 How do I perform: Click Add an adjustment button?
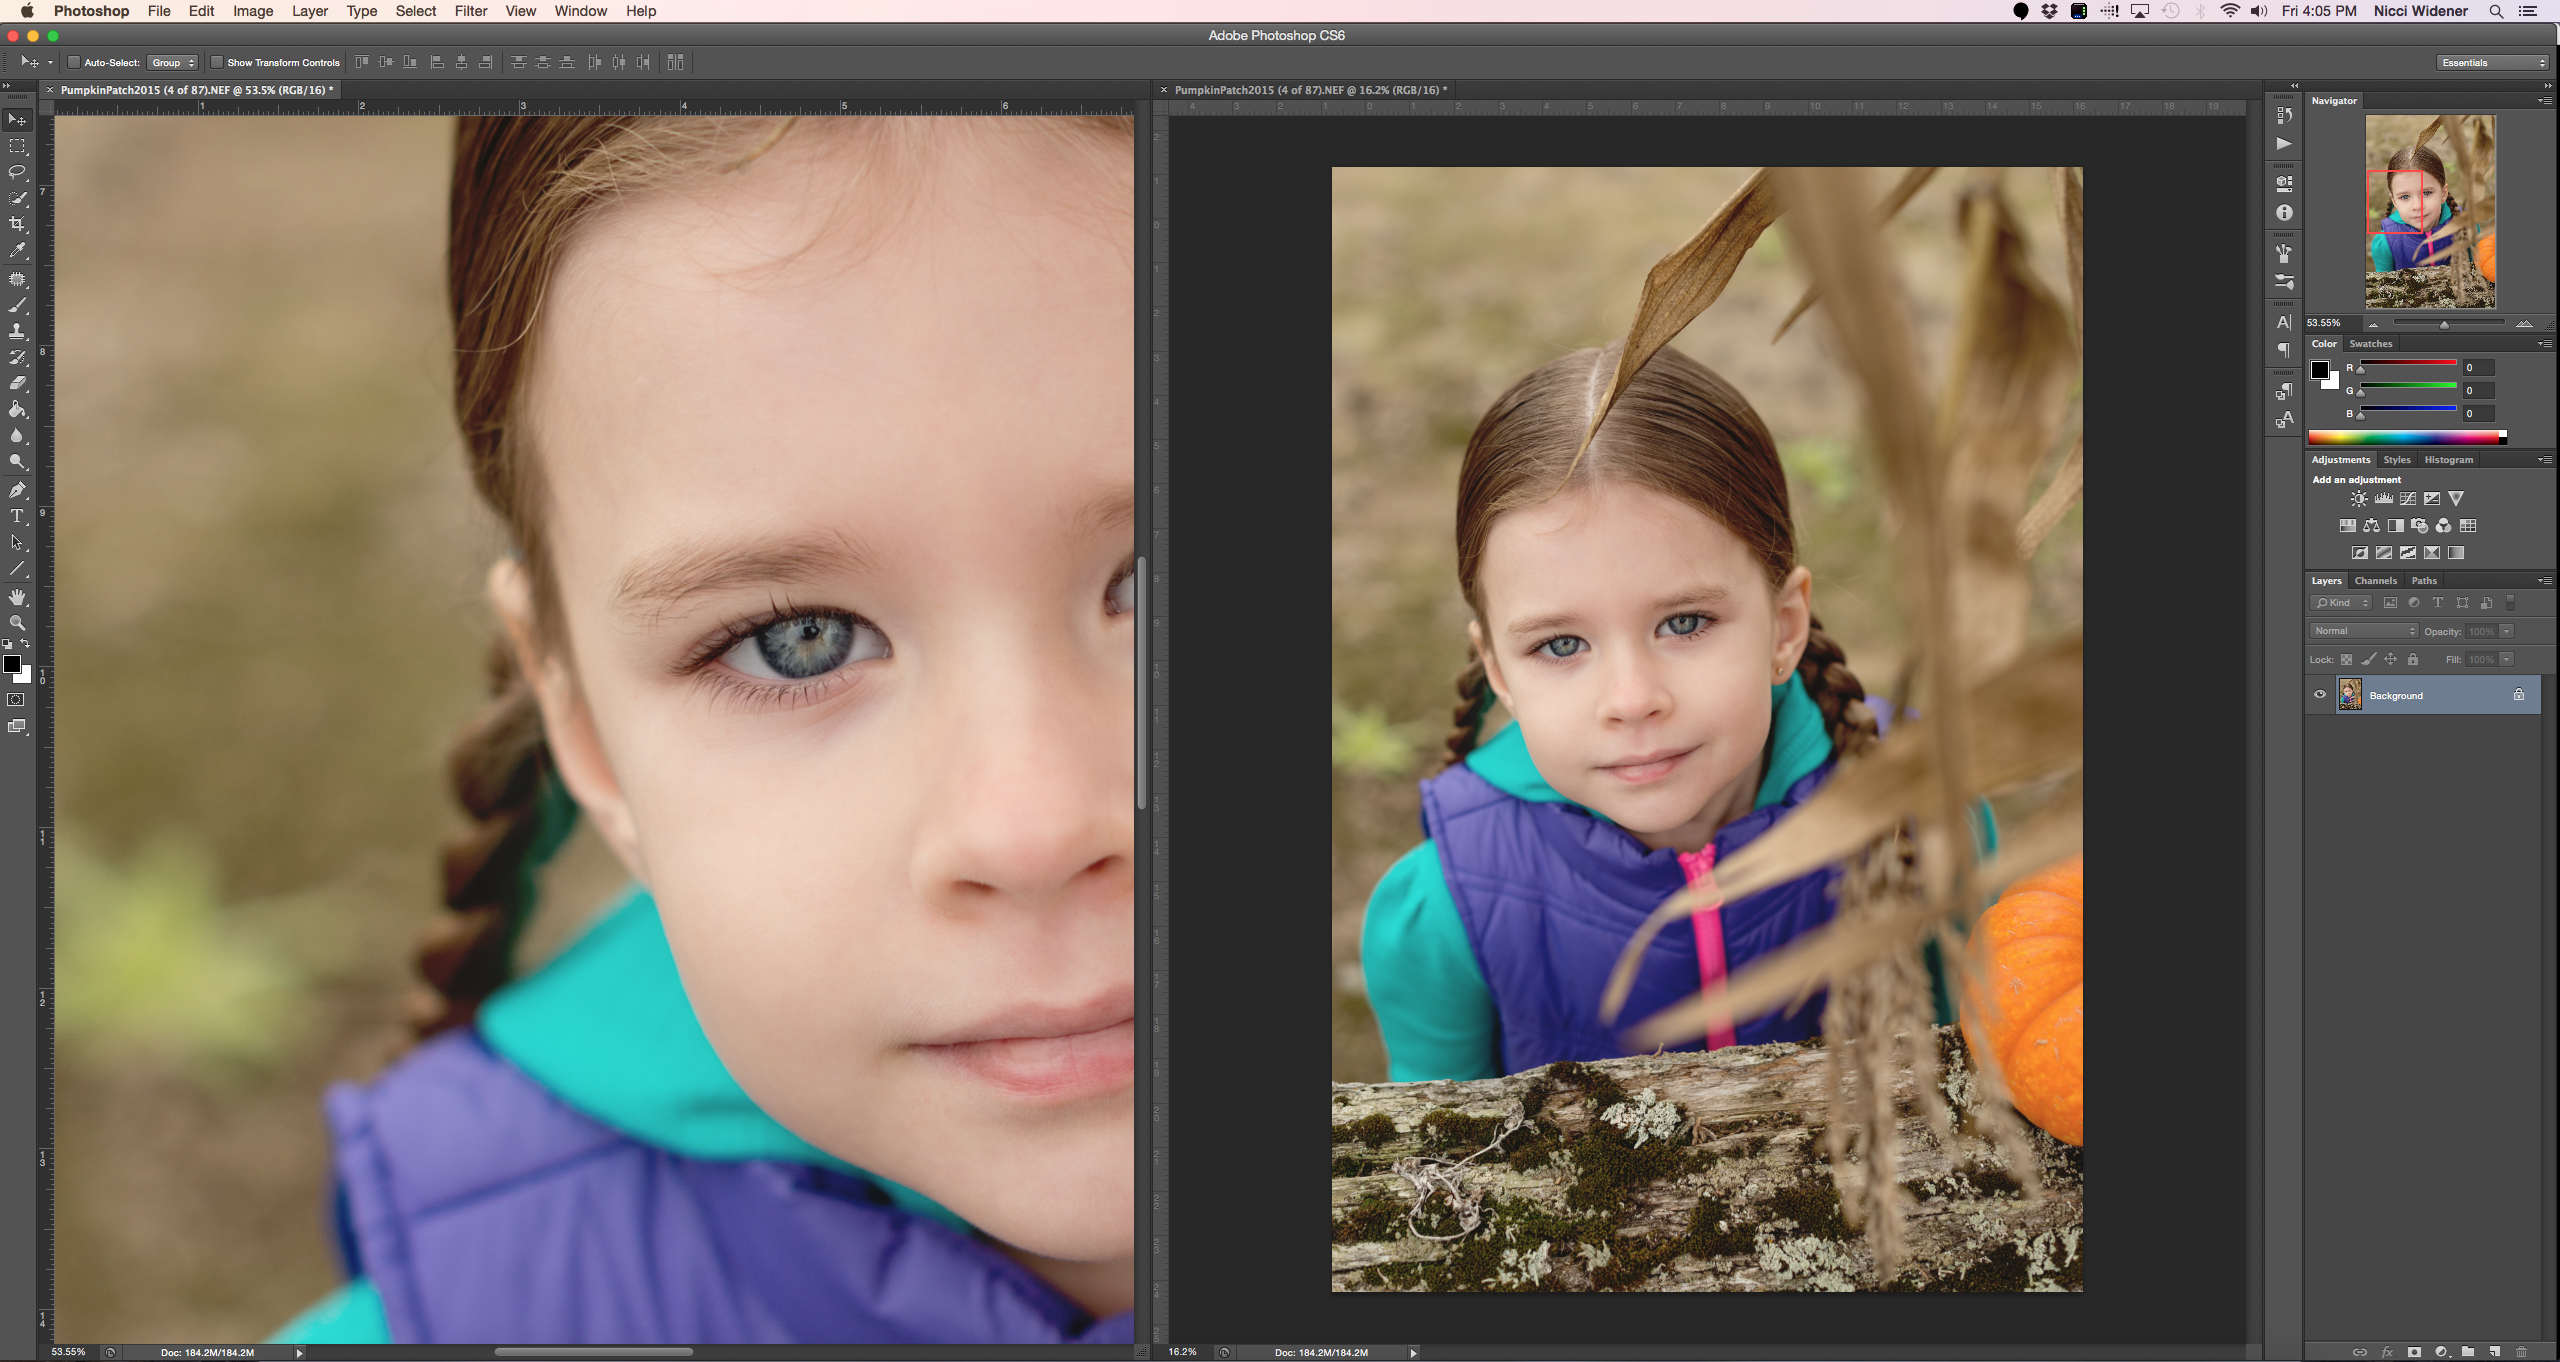[x=2357, y=479]
